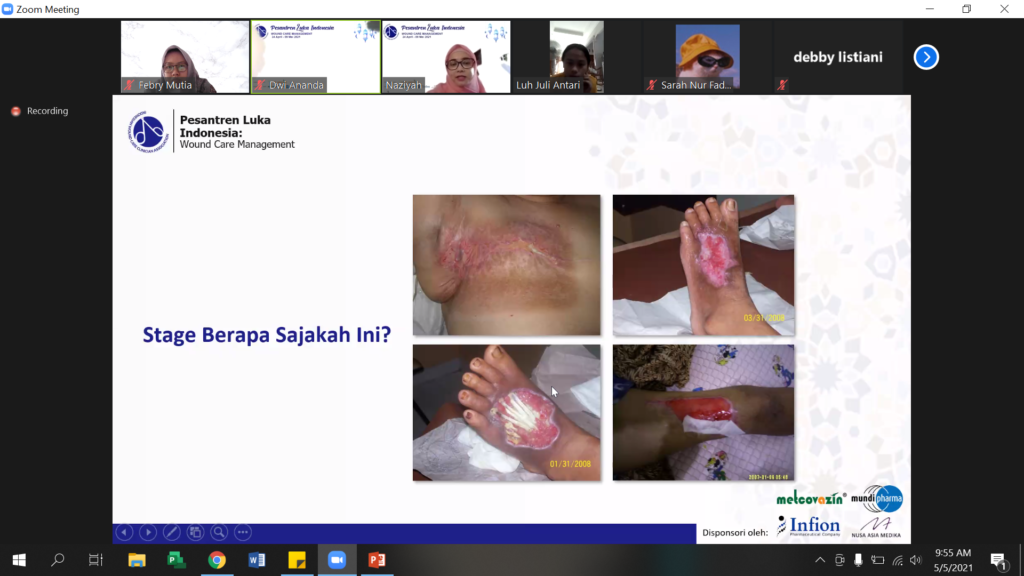Image resolution: width=1024 pixels, height=576 pixels.
Task: Open the notification center icon
Action: coord(997,560)
